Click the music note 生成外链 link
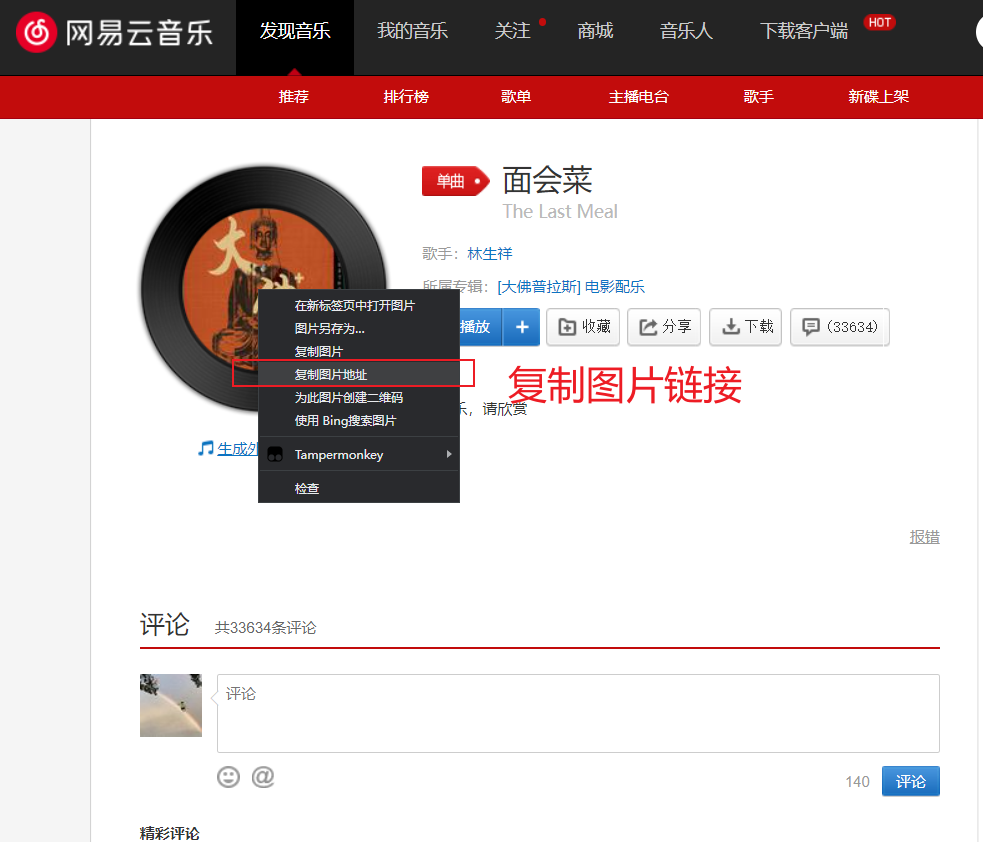This screenshot has width=983, height=842. [x=228, y=449]
